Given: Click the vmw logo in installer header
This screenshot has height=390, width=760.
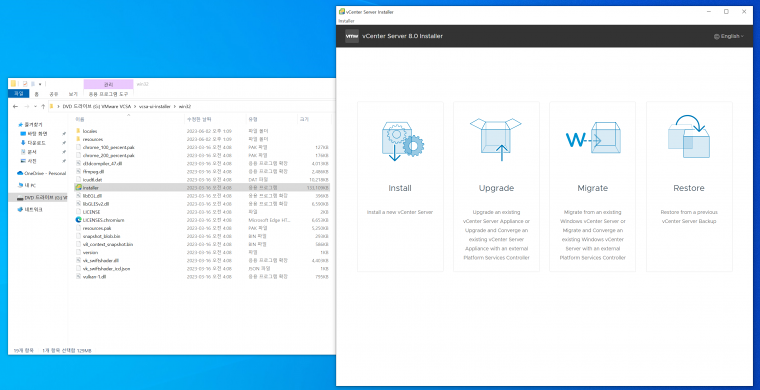Looking at the screenshot, I should pos(352,36).
